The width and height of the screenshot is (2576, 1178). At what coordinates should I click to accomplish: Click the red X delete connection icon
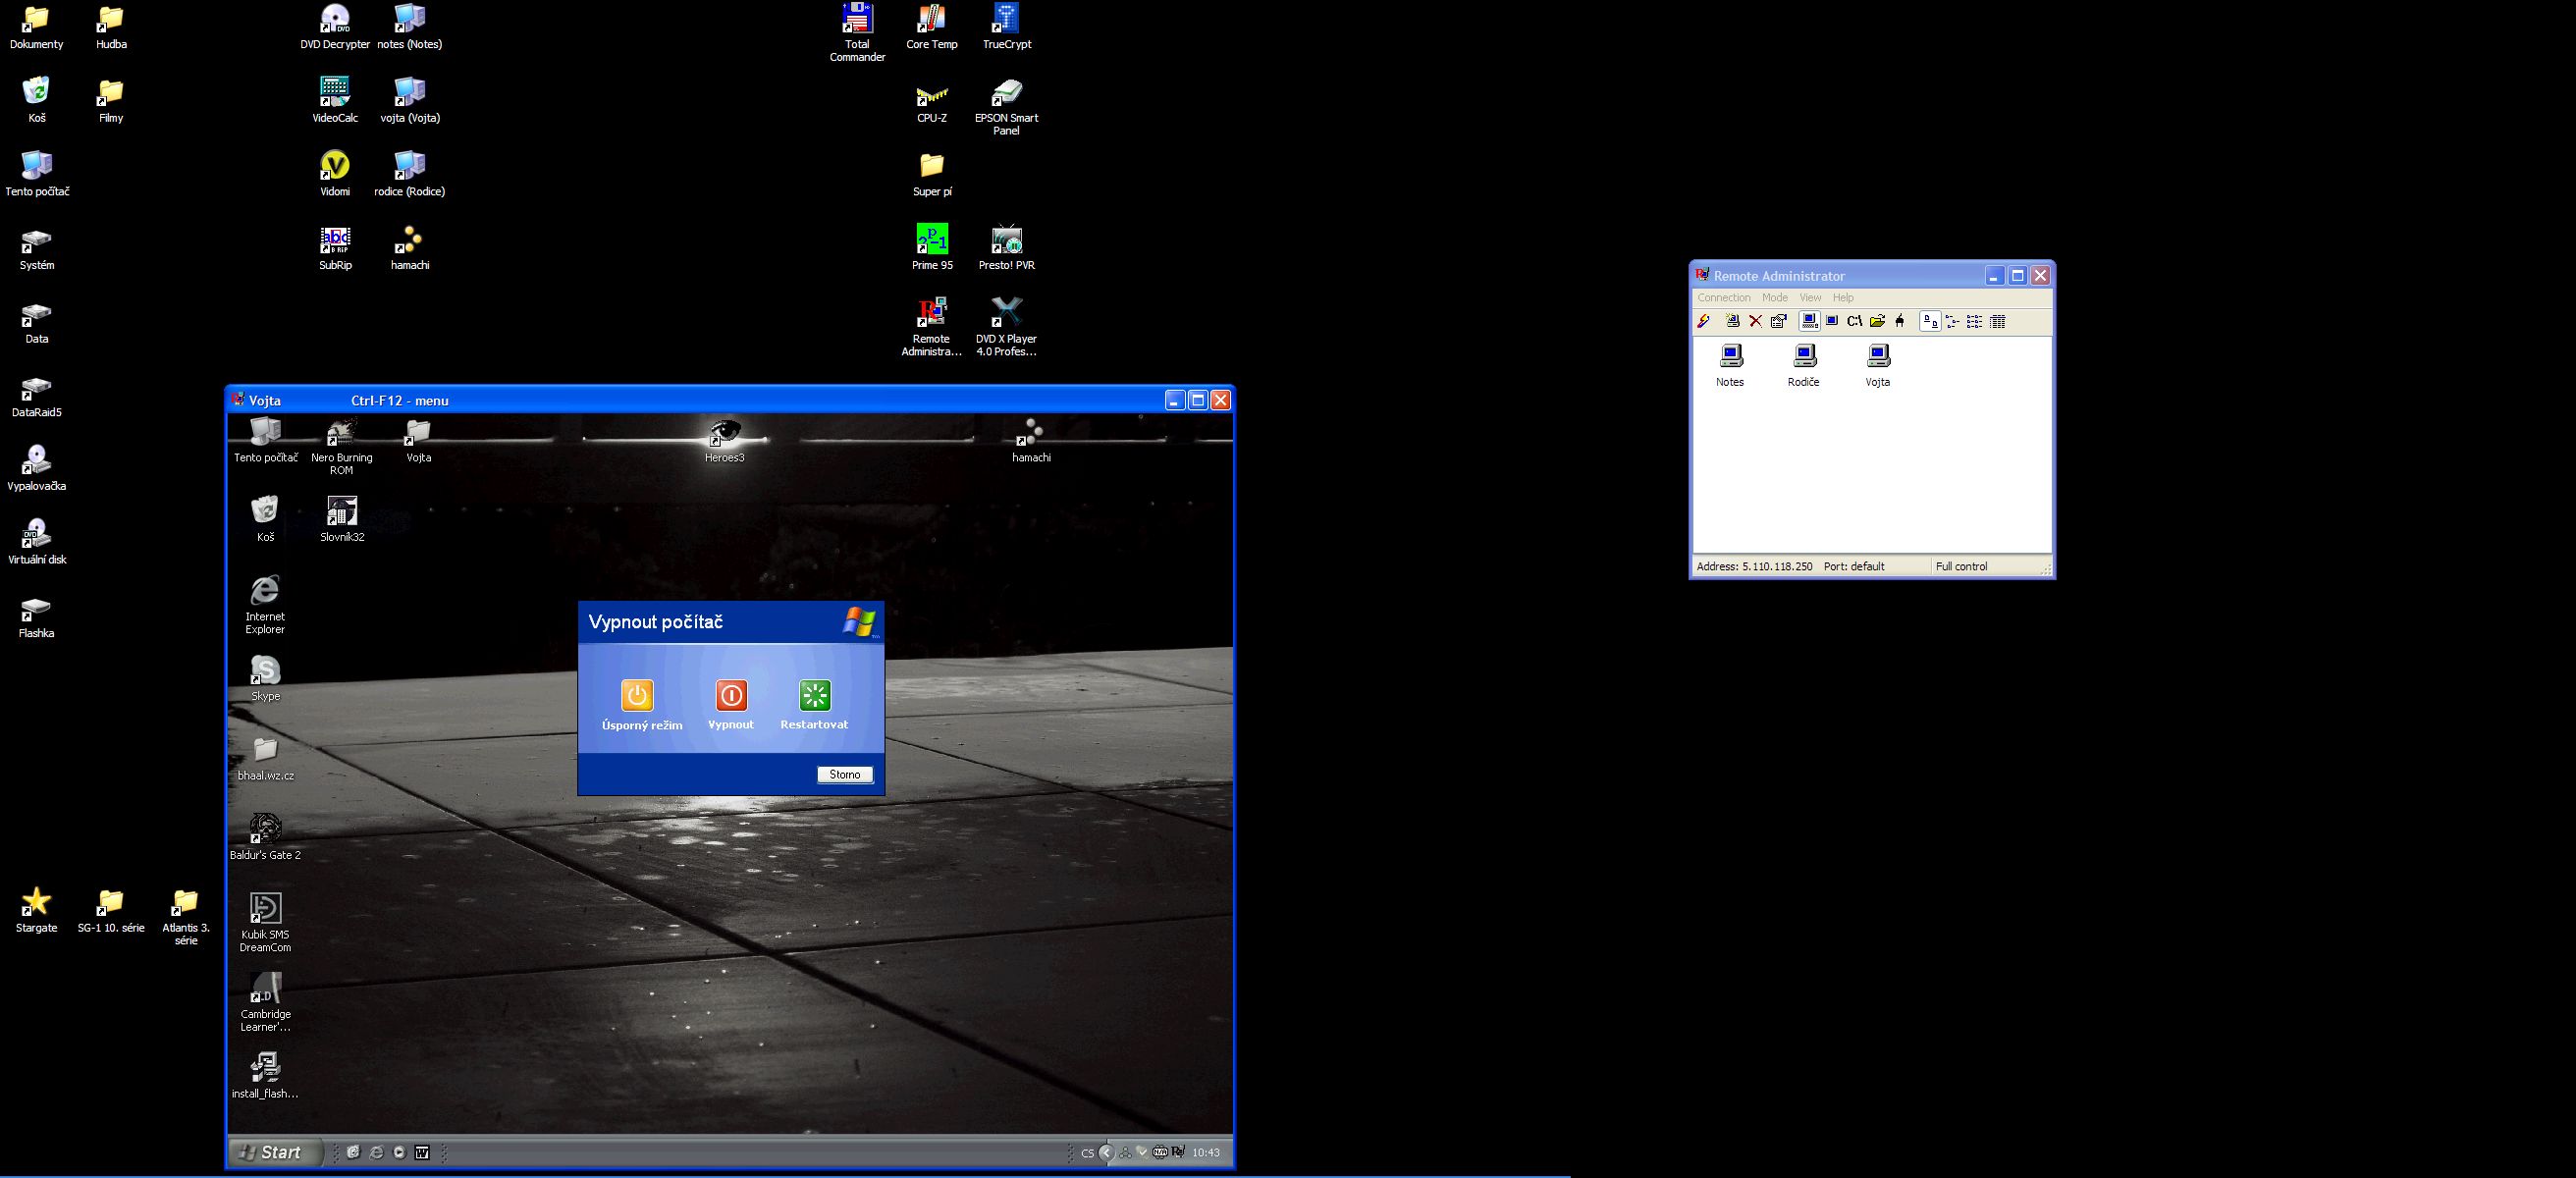coord(1755,321)
